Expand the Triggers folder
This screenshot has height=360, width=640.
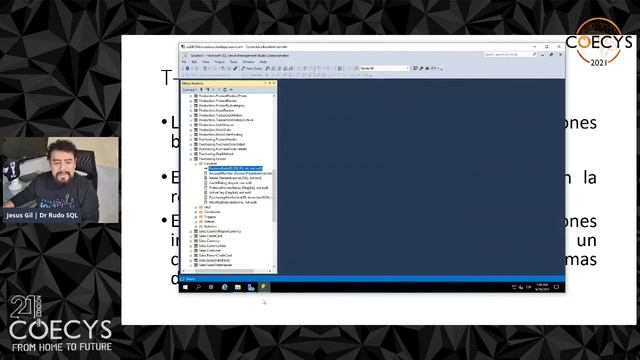[196, 217]
